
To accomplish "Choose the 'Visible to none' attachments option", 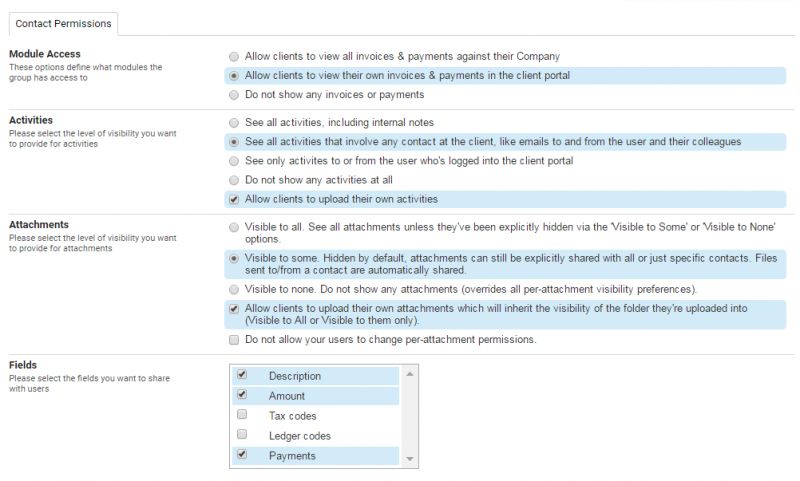I will point(234,288).
